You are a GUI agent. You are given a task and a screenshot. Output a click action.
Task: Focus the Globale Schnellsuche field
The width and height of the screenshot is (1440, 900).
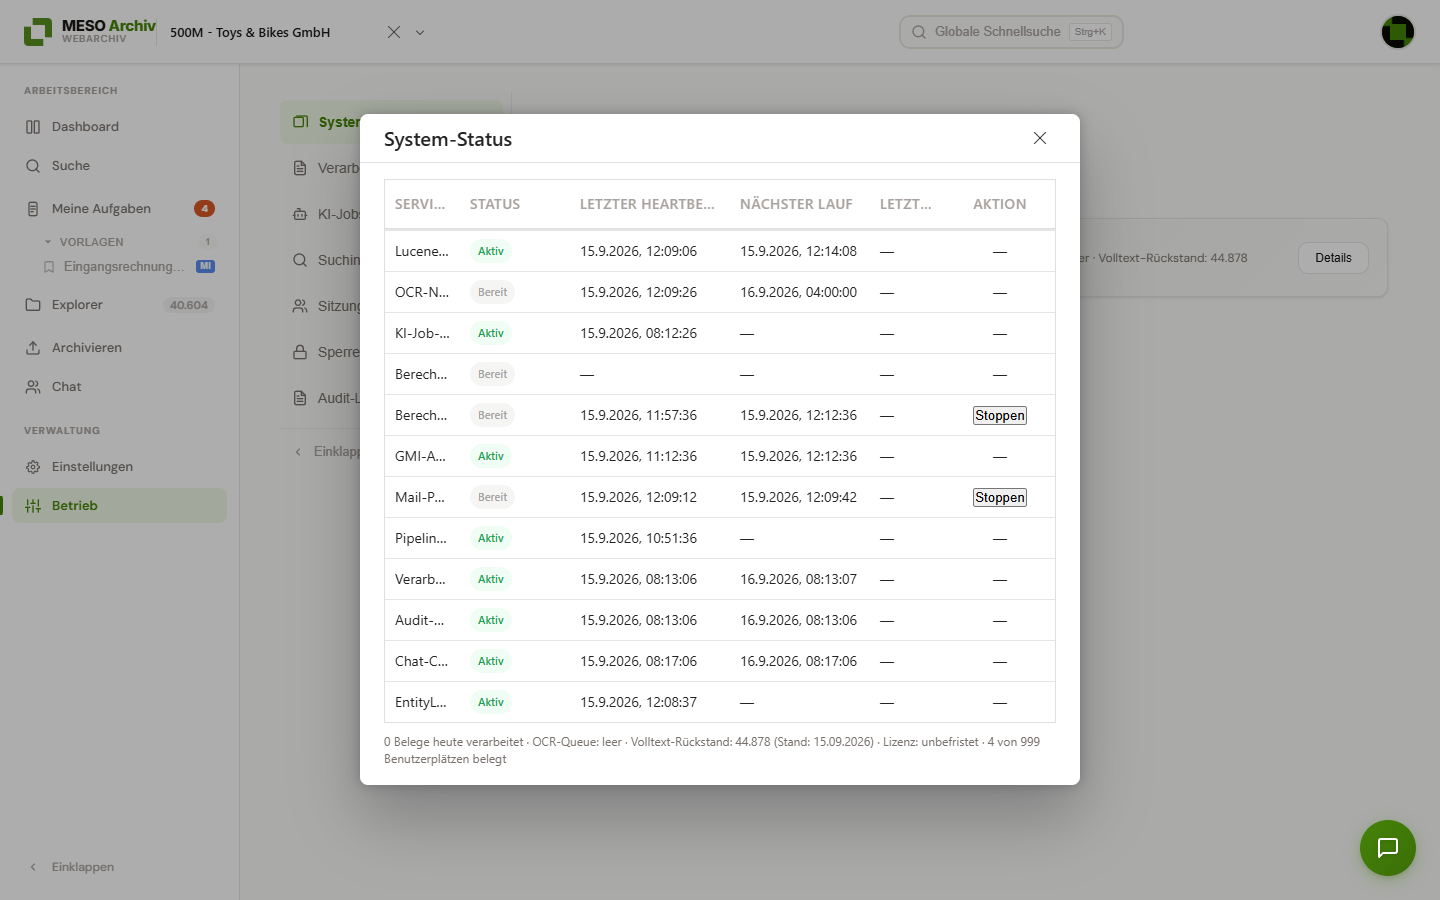coord(1011,32)
